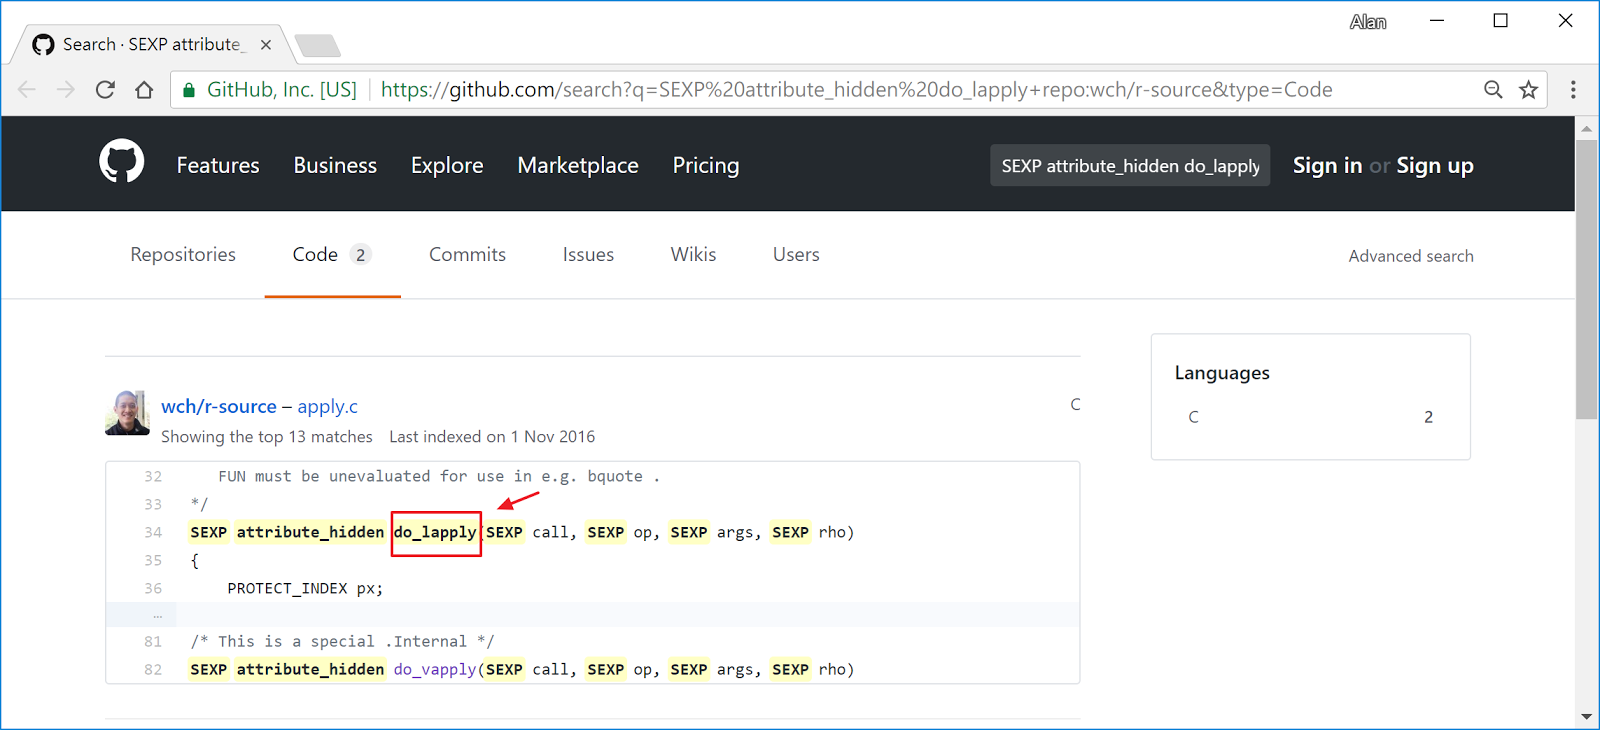Bookmark this page with the star icon

[1528, 90]
